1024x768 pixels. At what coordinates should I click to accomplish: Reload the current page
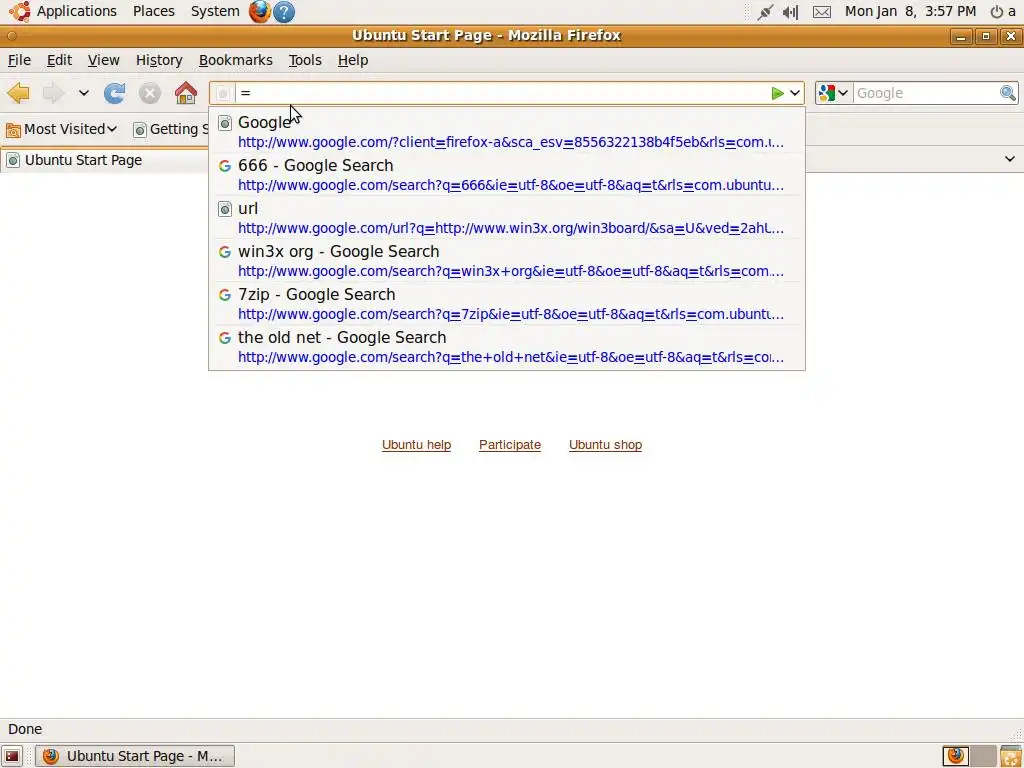[114, 93]
